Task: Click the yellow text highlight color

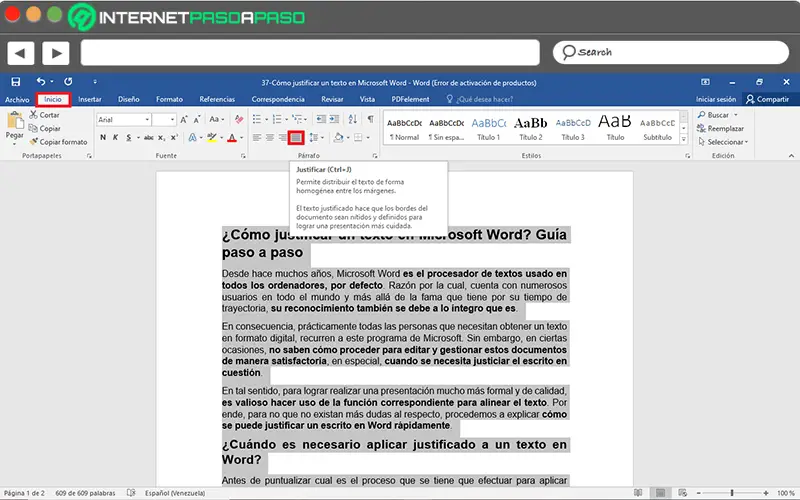Action: tap(212, 138)
